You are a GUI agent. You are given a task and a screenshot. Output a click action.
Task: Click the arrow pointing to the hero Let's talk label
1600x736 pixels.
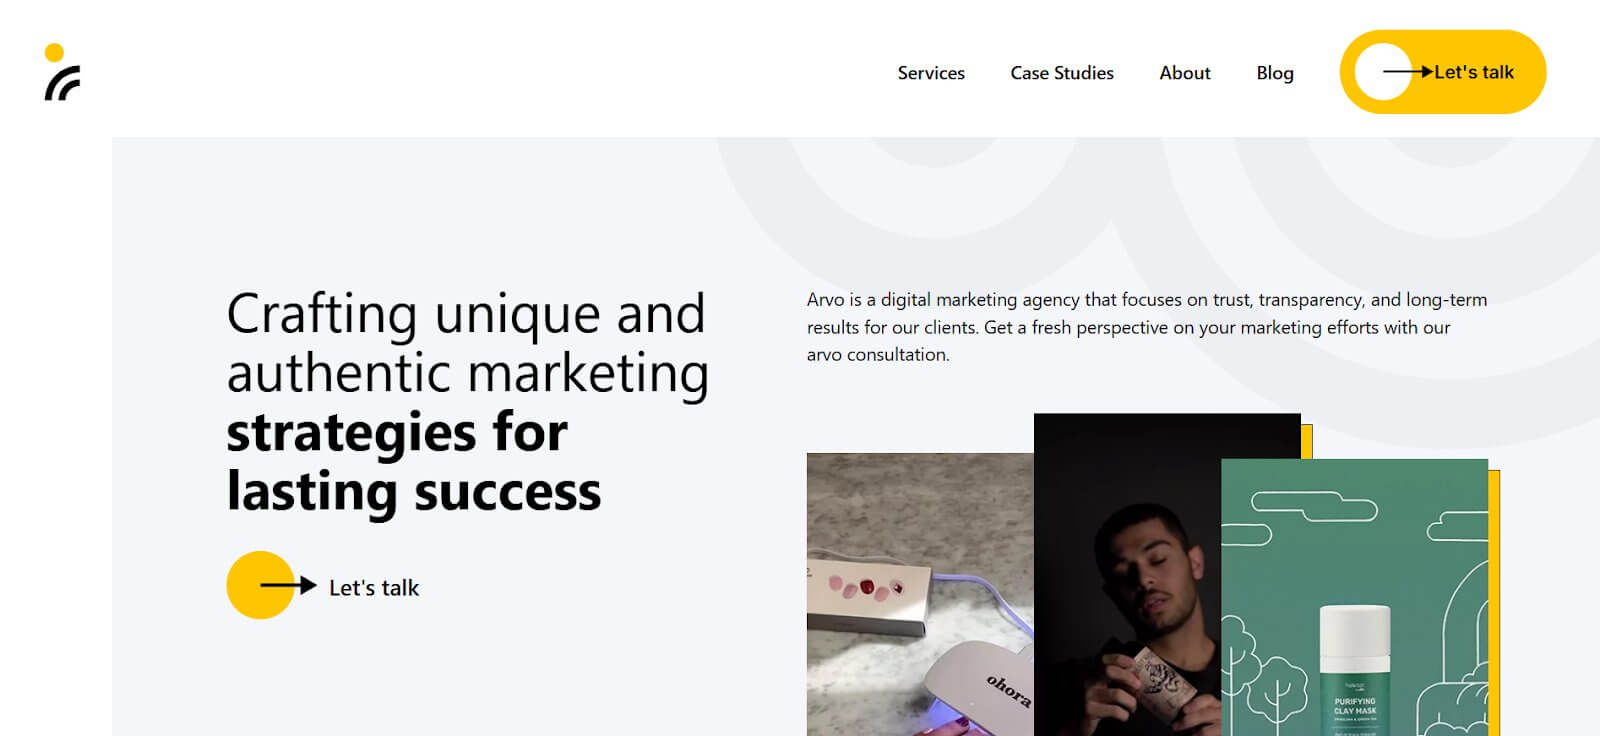point(290,587)
